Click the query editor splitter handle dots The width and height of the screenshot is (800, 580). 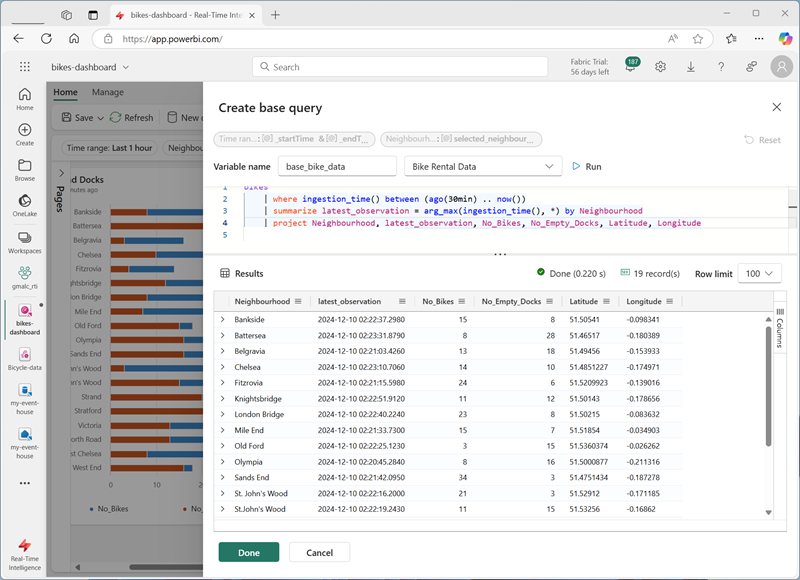point(500,254)
